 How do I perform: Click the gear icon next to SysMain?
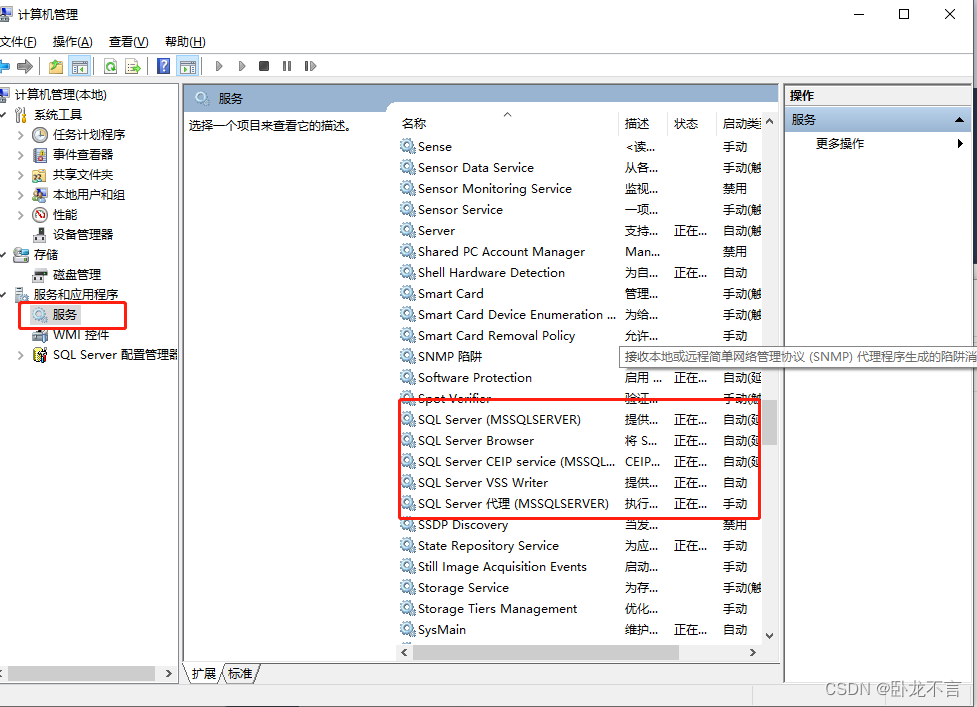pyautogui.click(x=407, y=629)
